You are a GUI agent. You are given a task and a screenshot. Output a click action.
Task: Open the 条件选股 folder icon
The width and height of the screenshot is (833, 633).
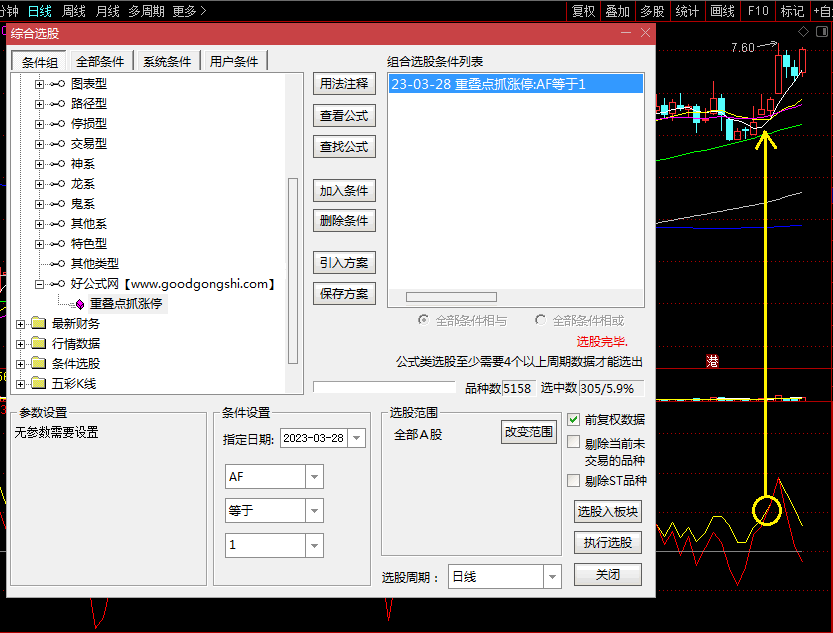(x=38, y=364)
